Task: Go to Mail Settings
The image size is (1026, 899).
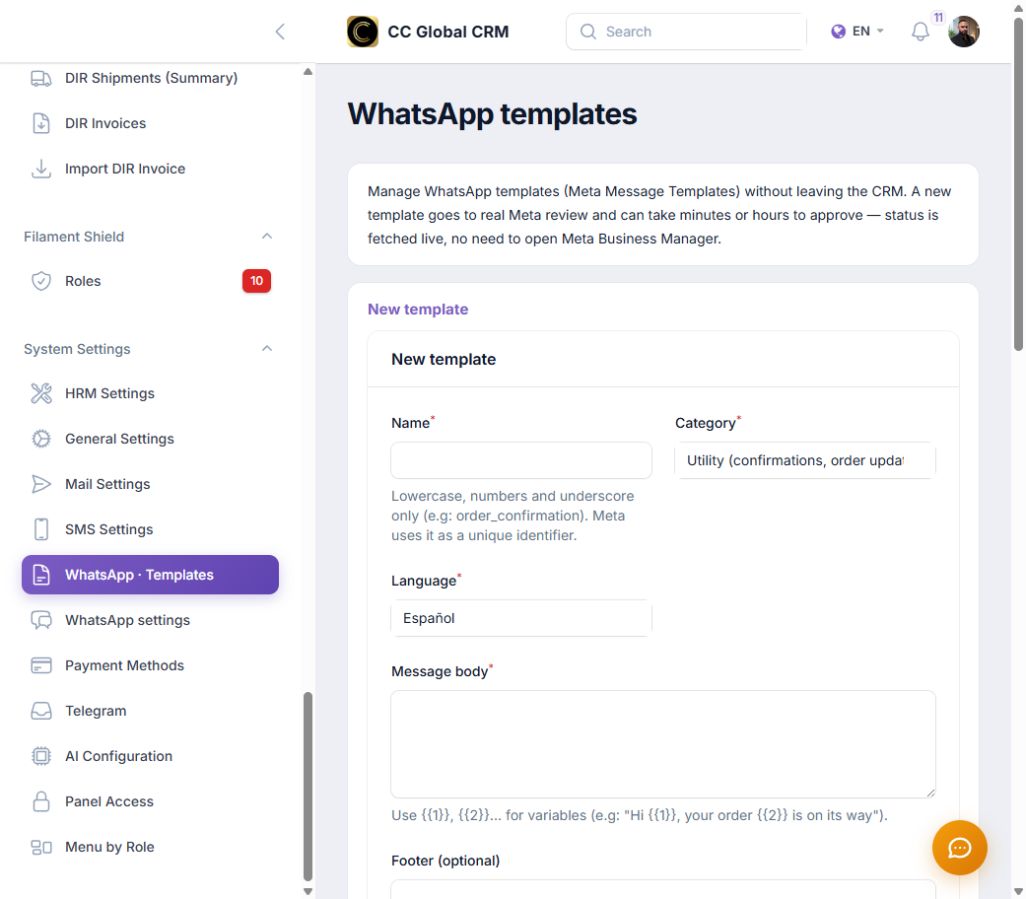Action: click(x=150, y=484)
